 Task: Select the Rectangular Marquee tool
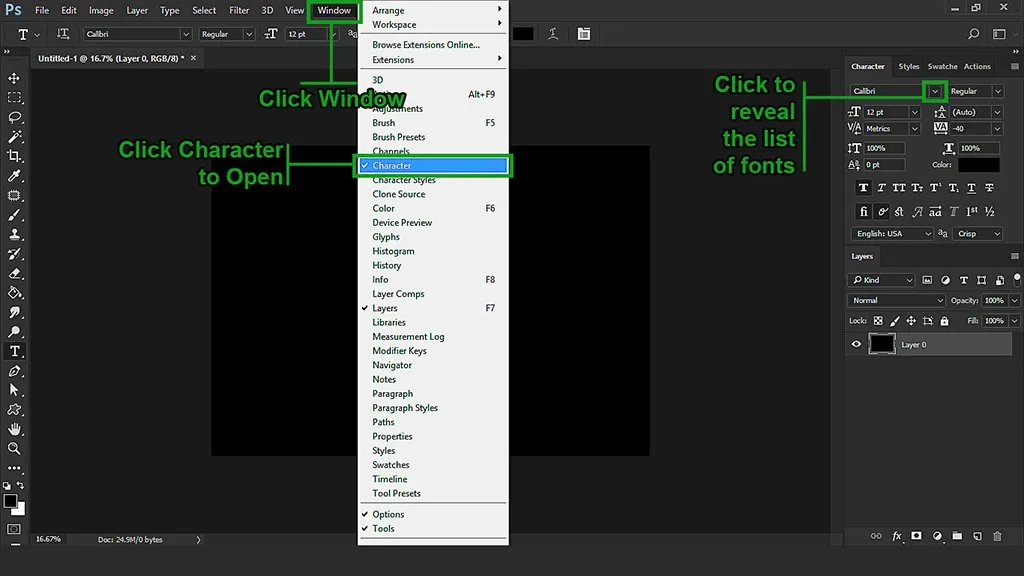14,98
